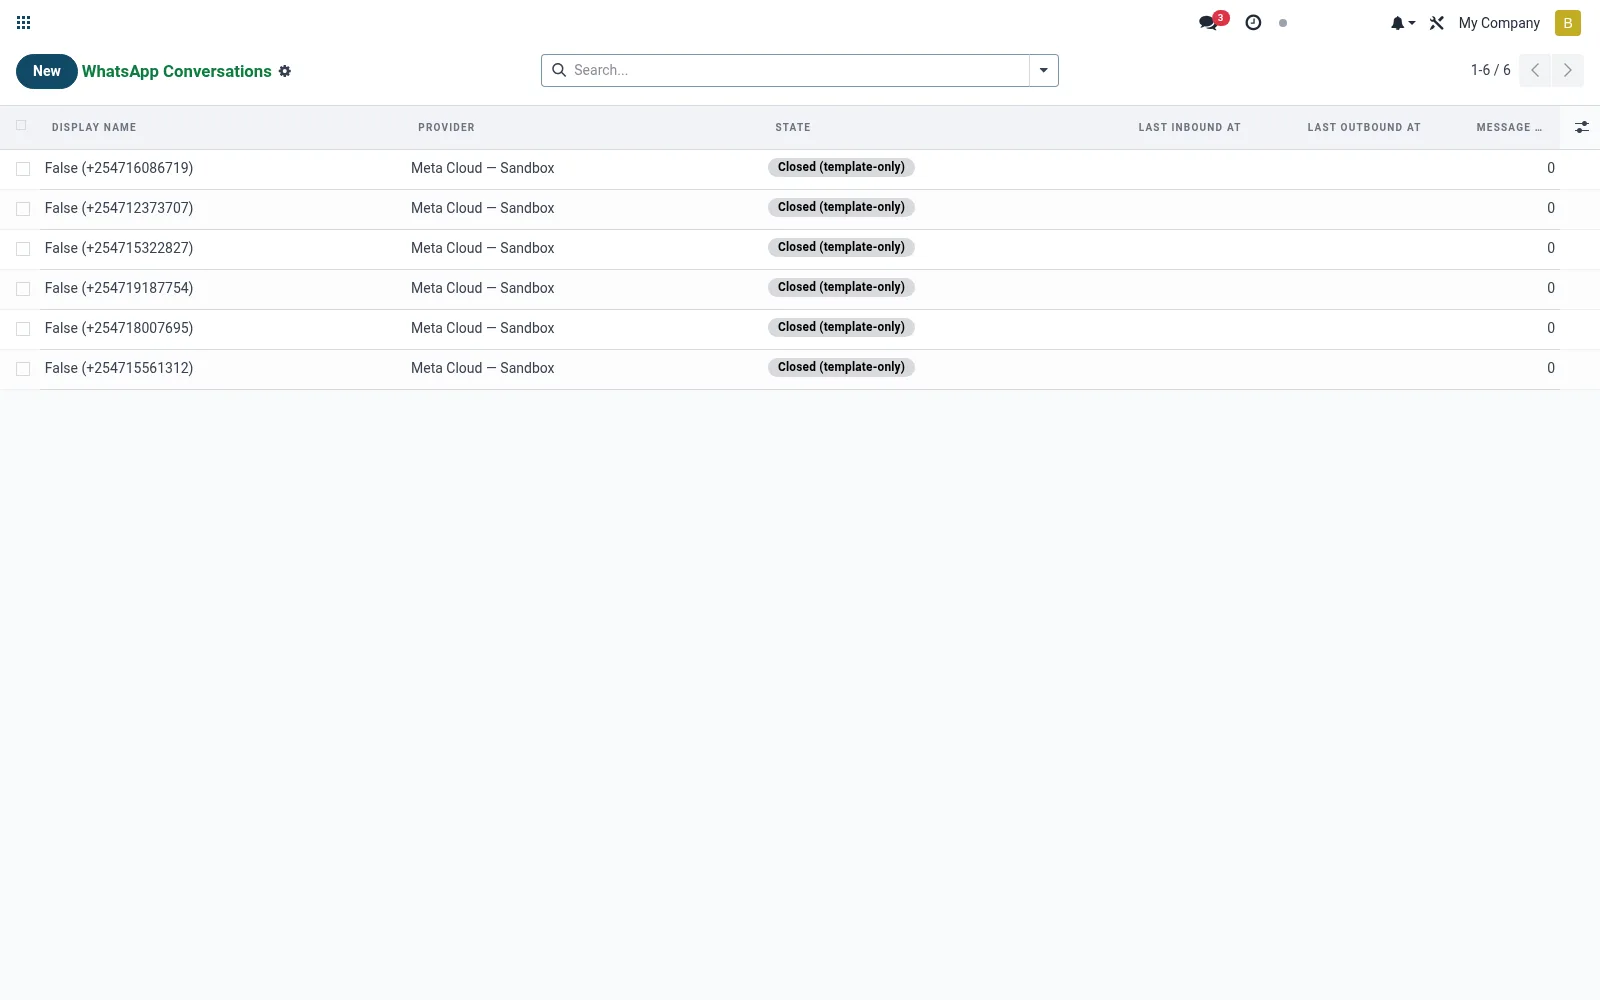Click Meta Cloud — Sandbox in +254718007695 row
1600x1000 pixels.
482,328
